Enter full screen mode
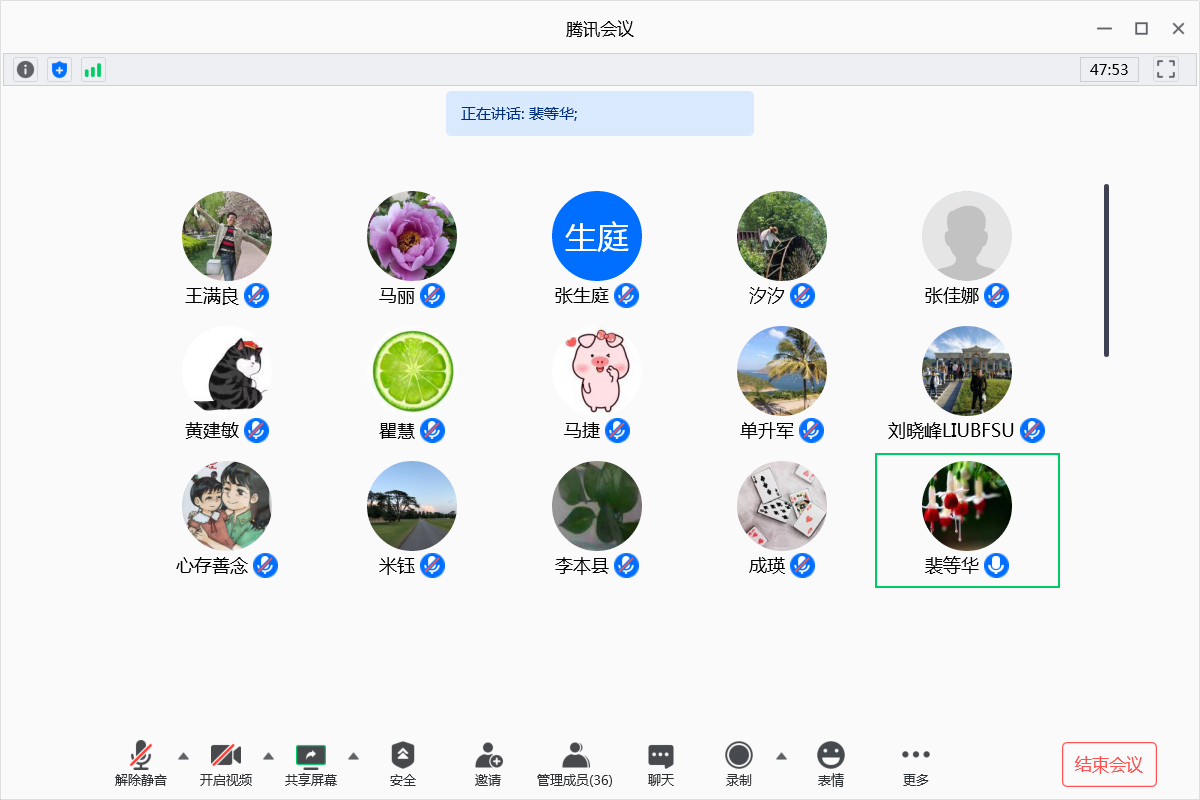The height and width of the screenshot is (800, 1200). (x=1165, y=69)
